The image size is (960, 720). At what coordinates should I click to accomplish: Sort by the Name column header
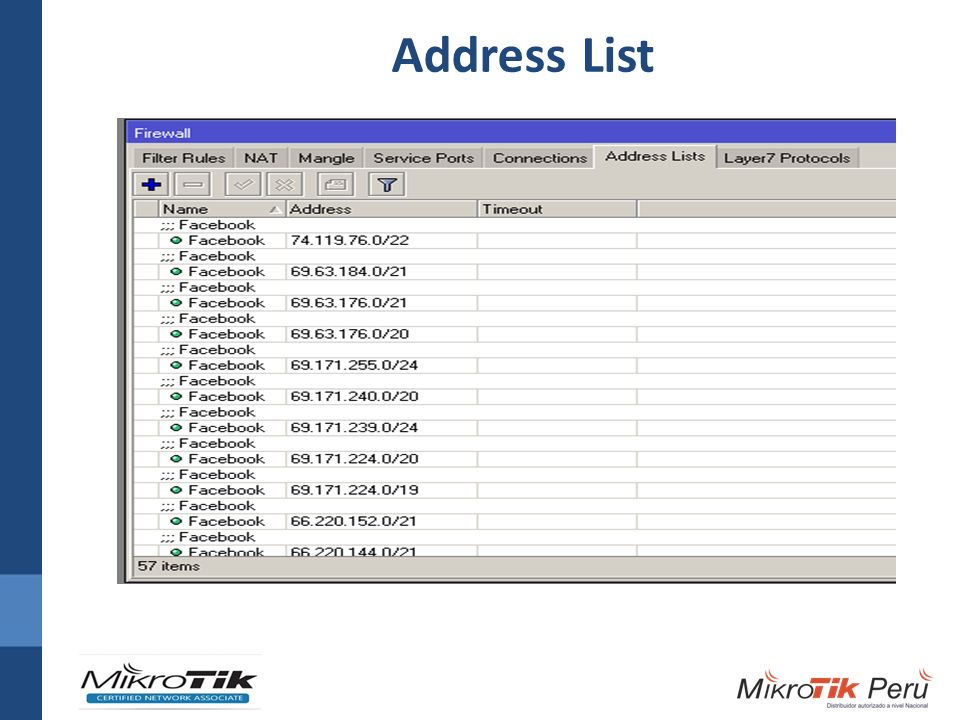[222, 209]
